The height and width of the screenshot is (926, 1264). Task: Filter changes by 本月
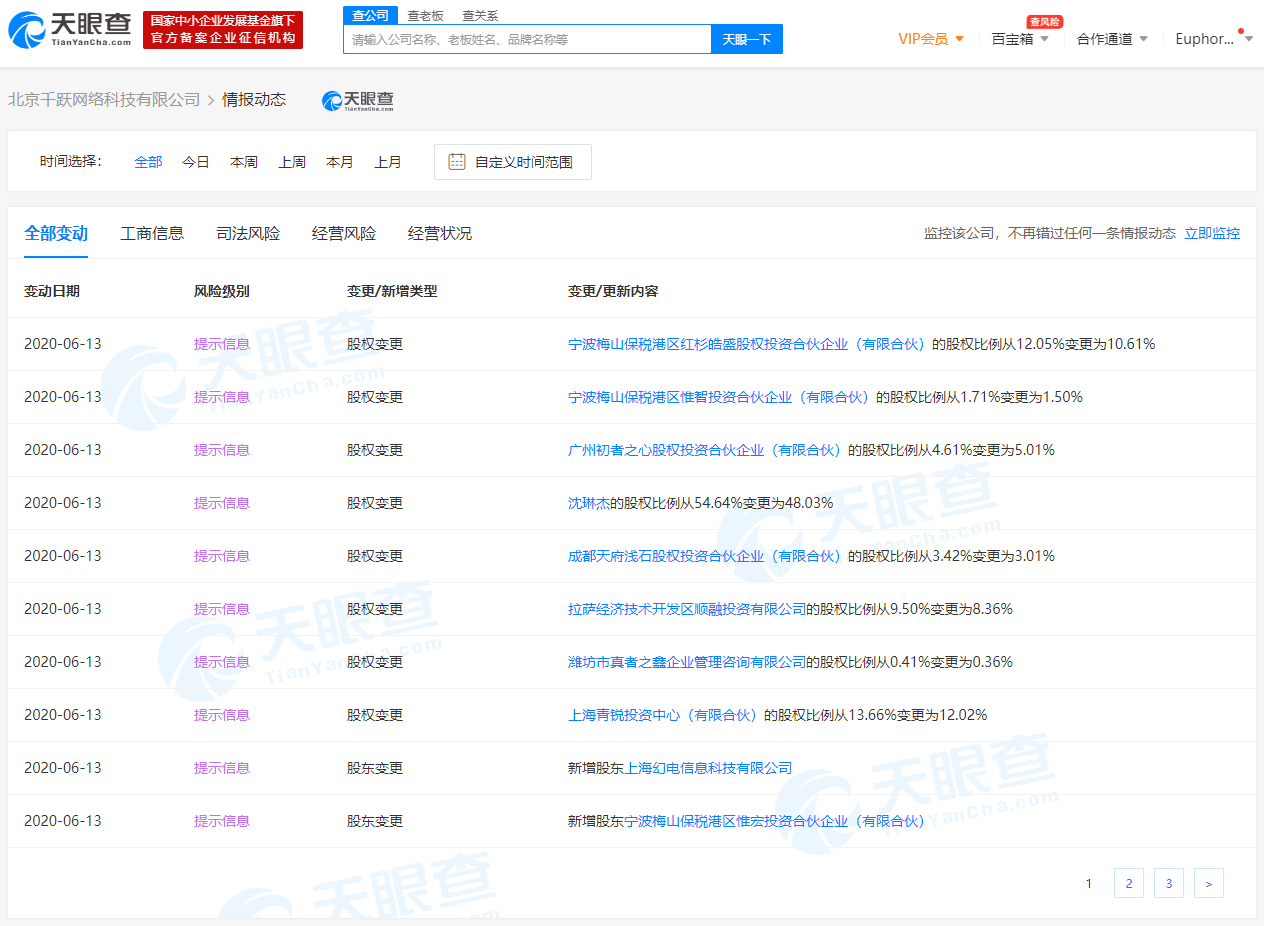(340, 161)
